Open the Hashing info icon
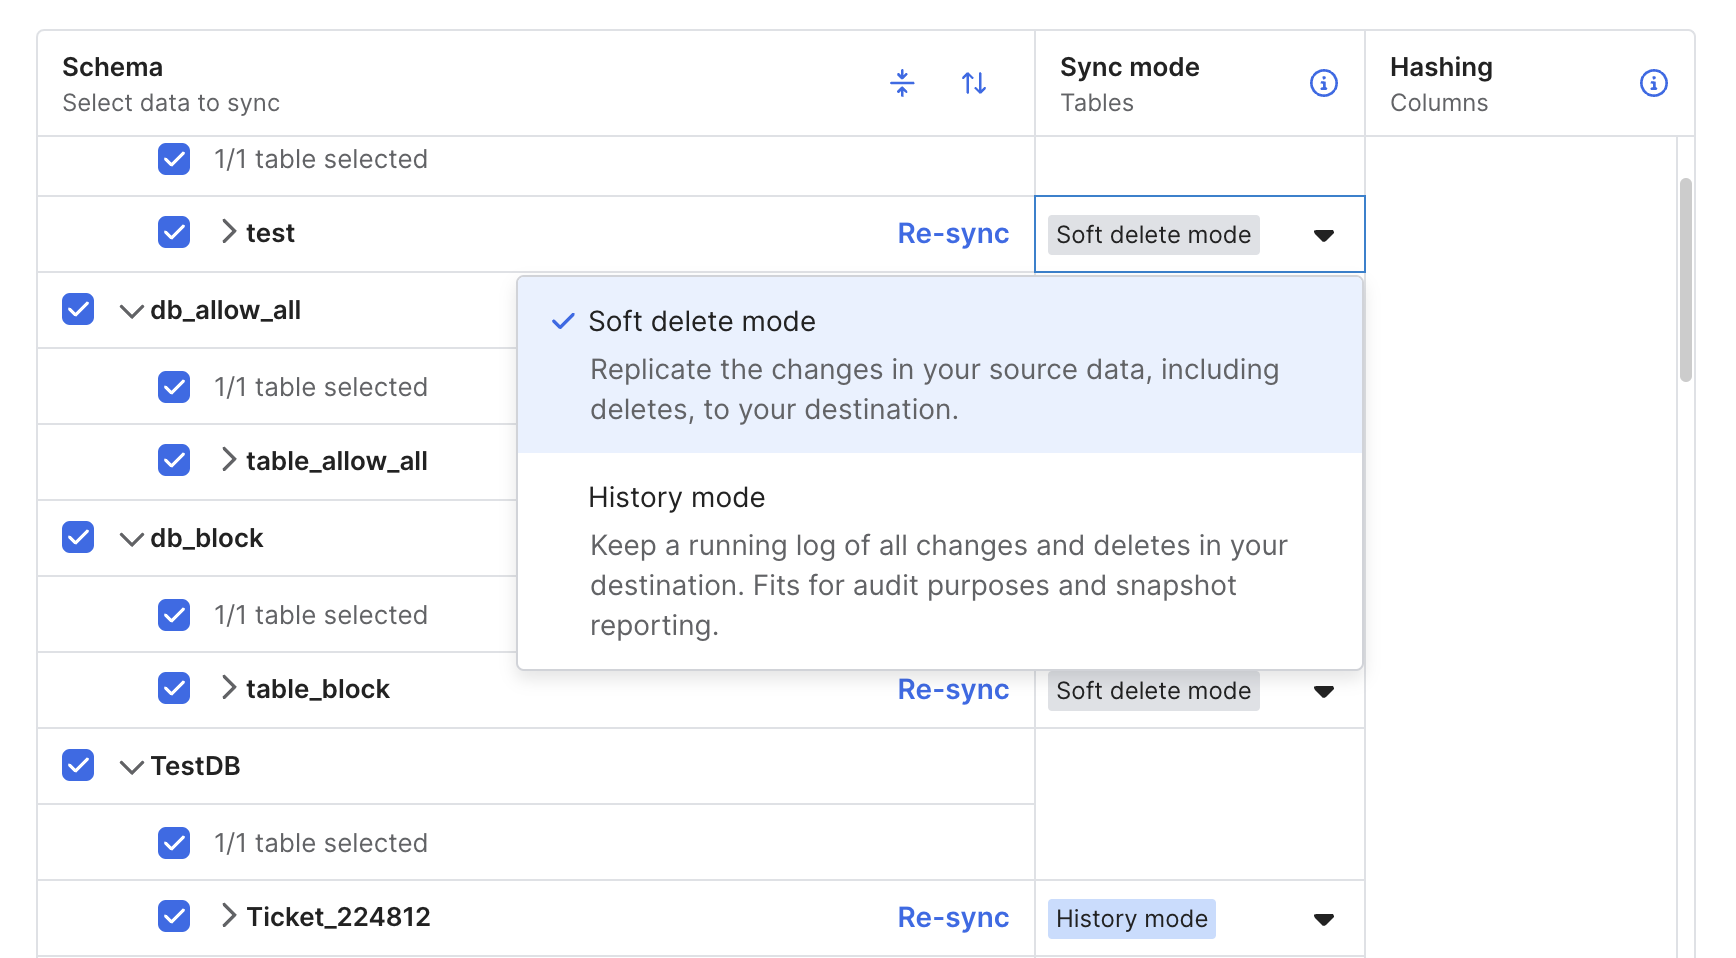 point(1654,83)
